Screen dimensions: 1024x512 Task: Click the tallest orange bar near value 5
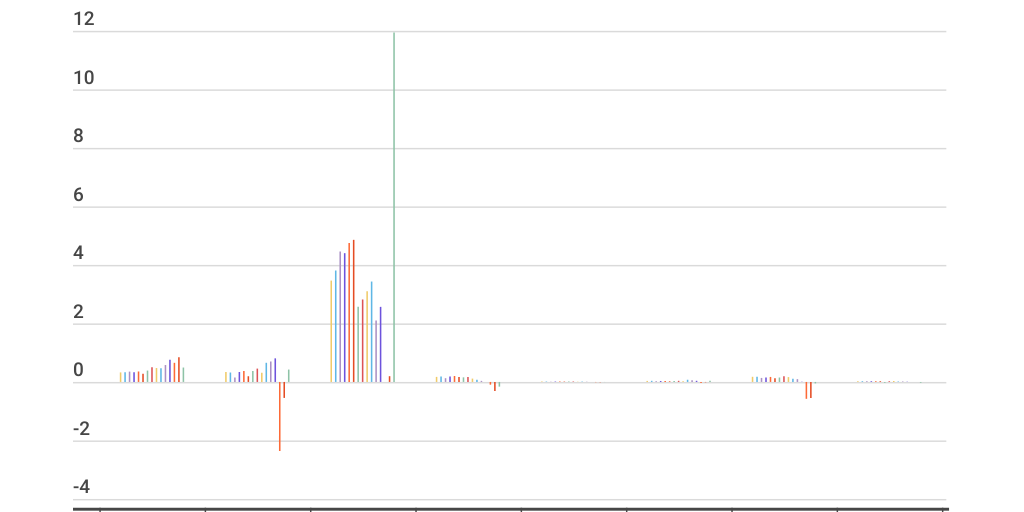point(353,310)
